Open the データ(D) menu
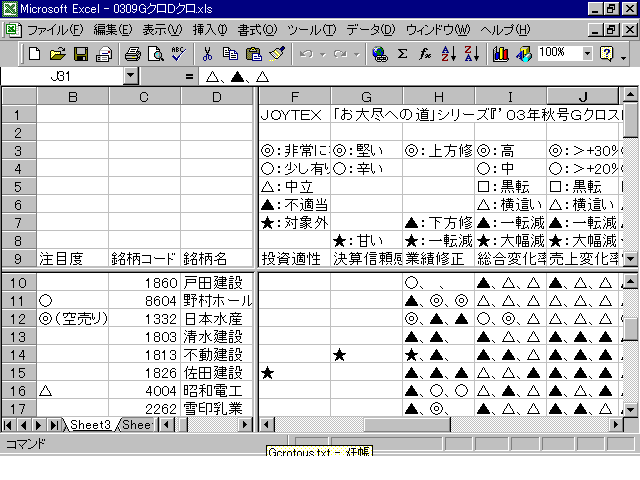The width and height of the screenshot is (640, 480). click(371, 30)
